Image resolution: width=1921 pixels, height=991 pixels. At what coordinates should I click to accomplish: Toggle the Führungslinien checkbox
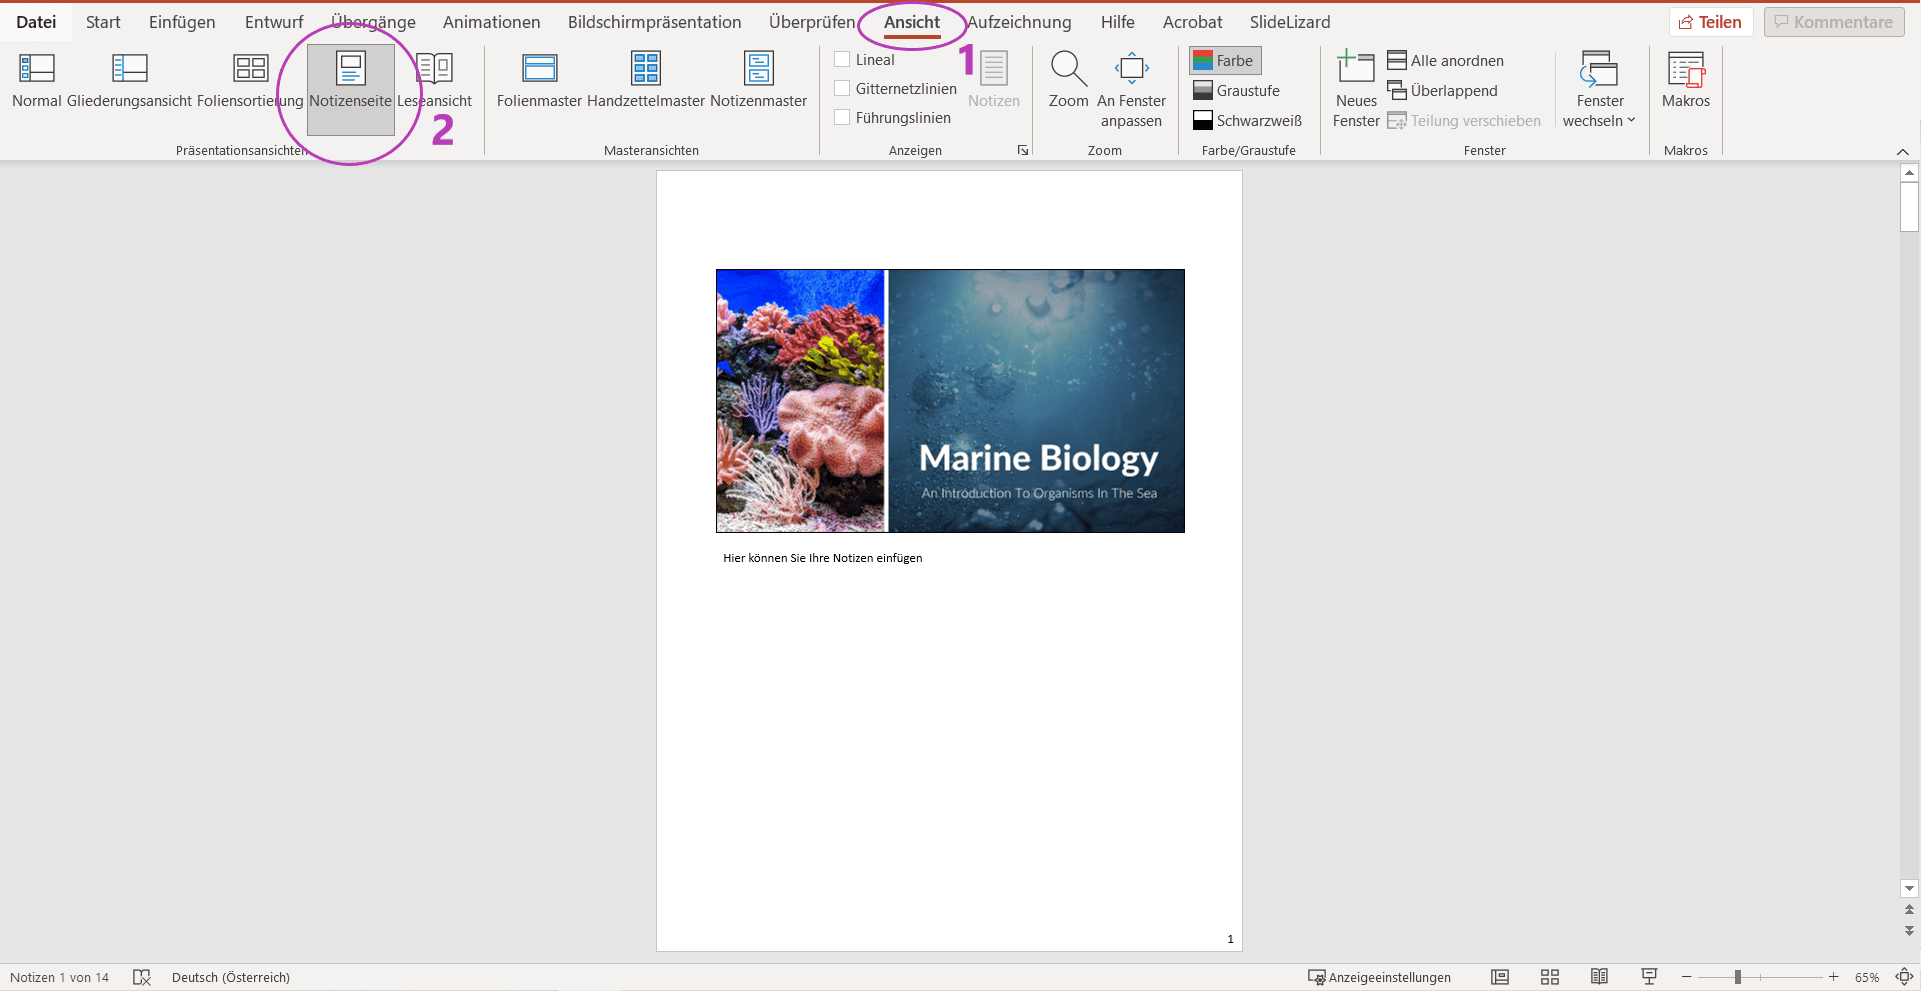click(x=842, y=118)
